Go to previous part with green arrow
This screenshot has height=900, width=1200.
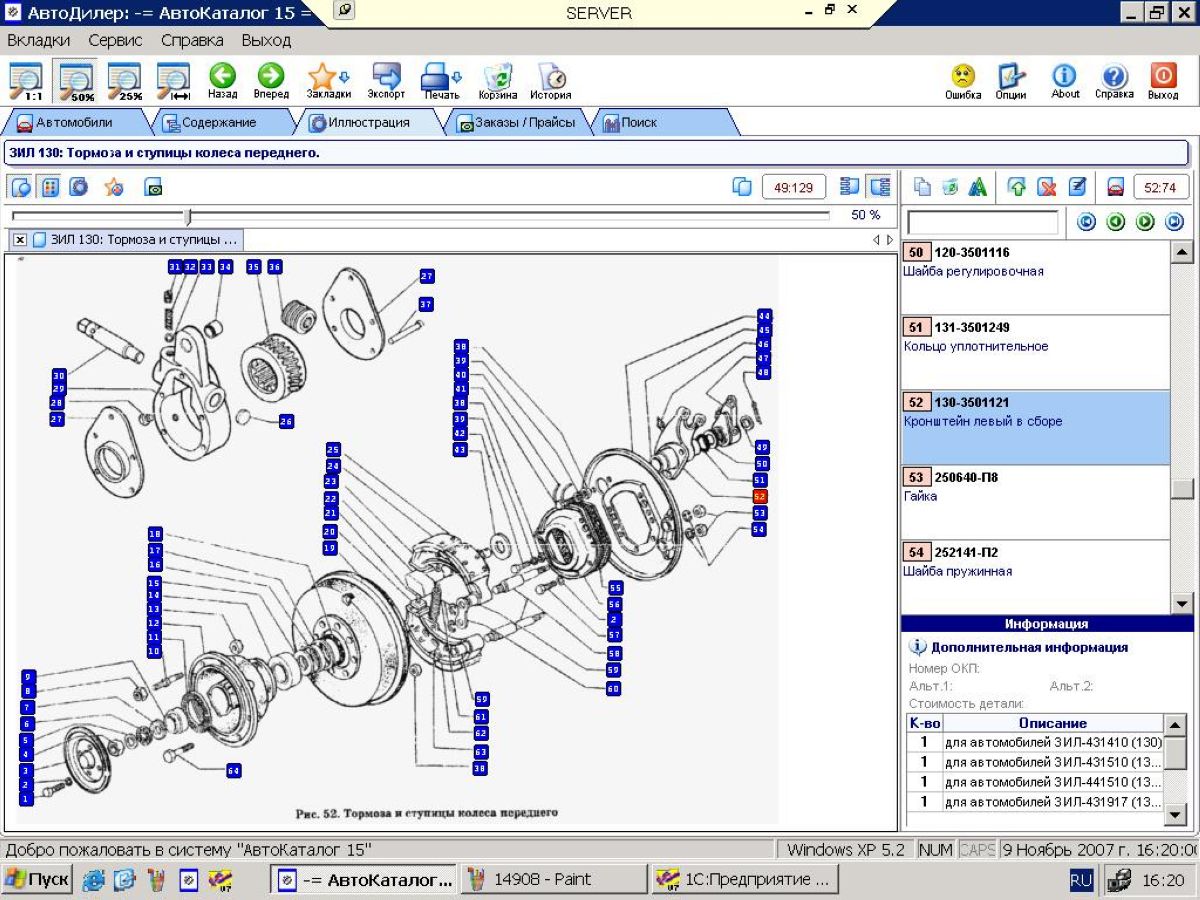(1116, 222)
